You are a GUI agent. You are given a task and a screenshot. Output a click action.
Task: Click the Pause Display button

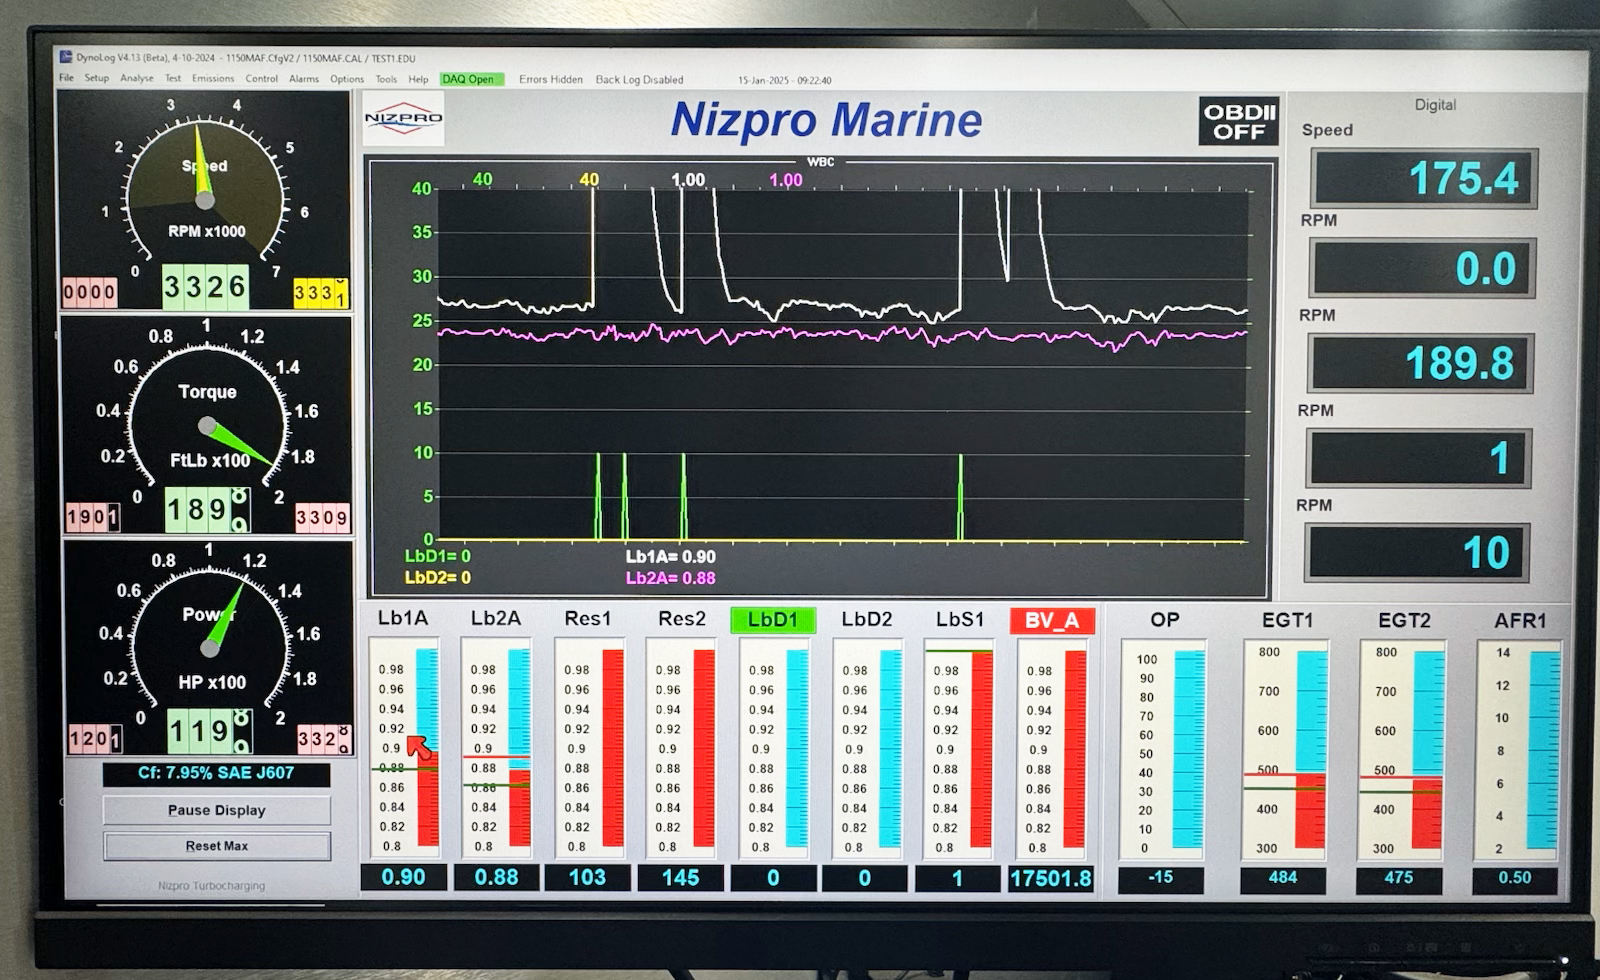(x=217, y=810)
